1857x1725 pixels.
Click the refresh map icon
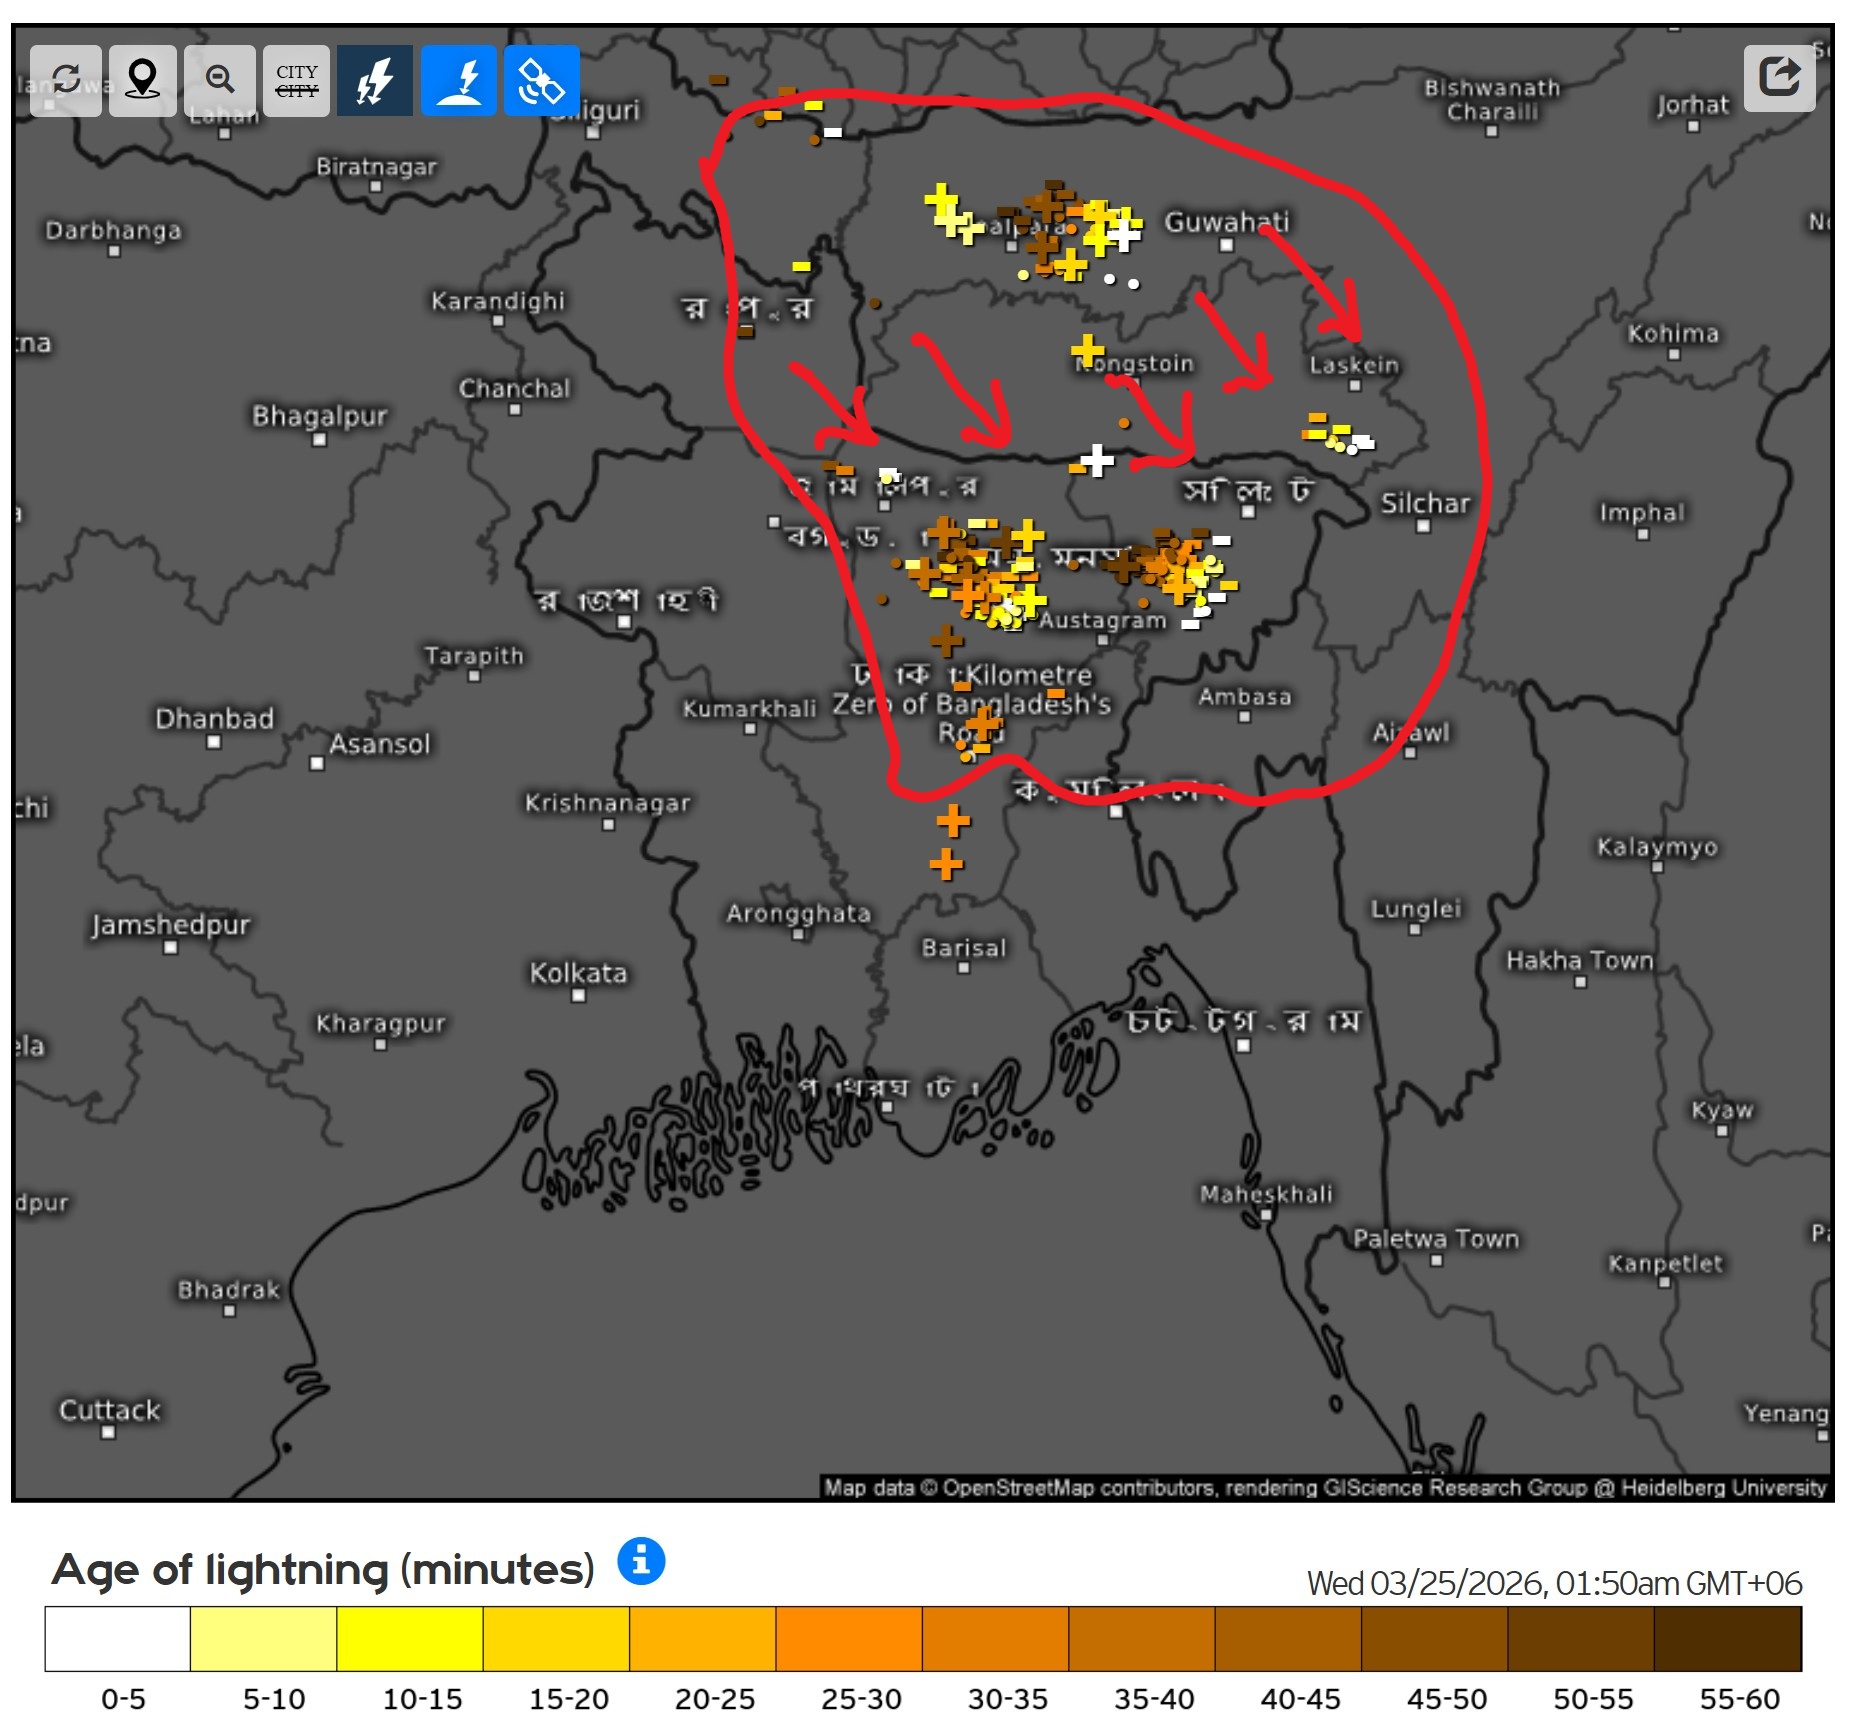66,81
